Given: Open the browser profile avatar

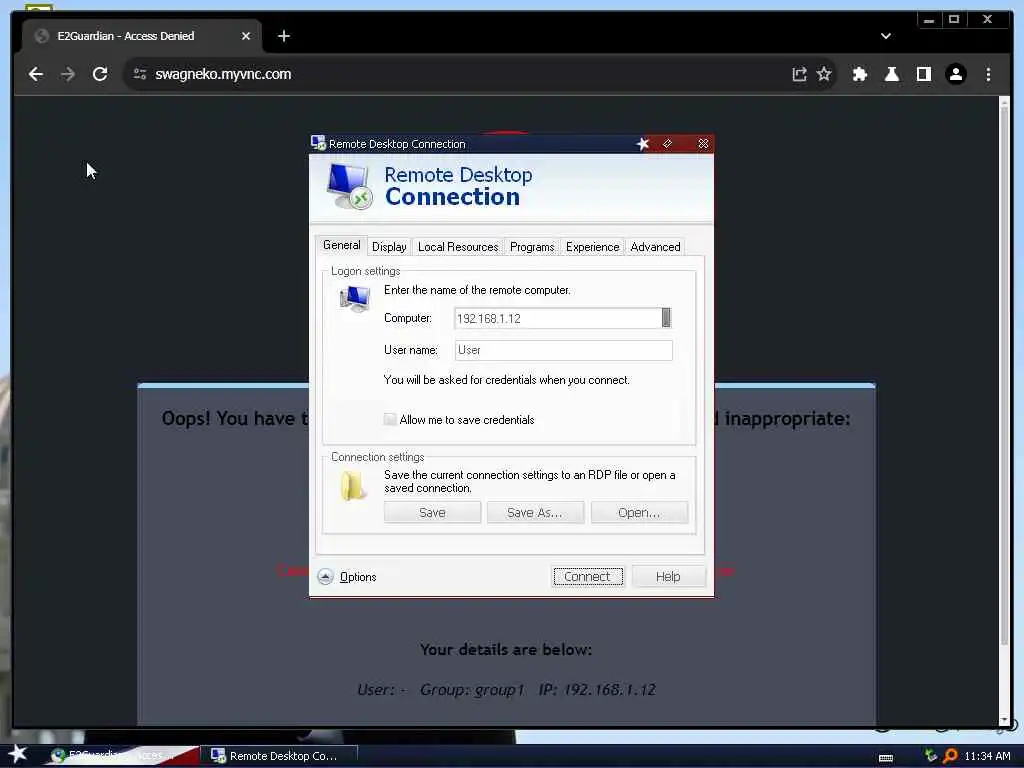Looking at the screenshot, I should click(956, 74).
